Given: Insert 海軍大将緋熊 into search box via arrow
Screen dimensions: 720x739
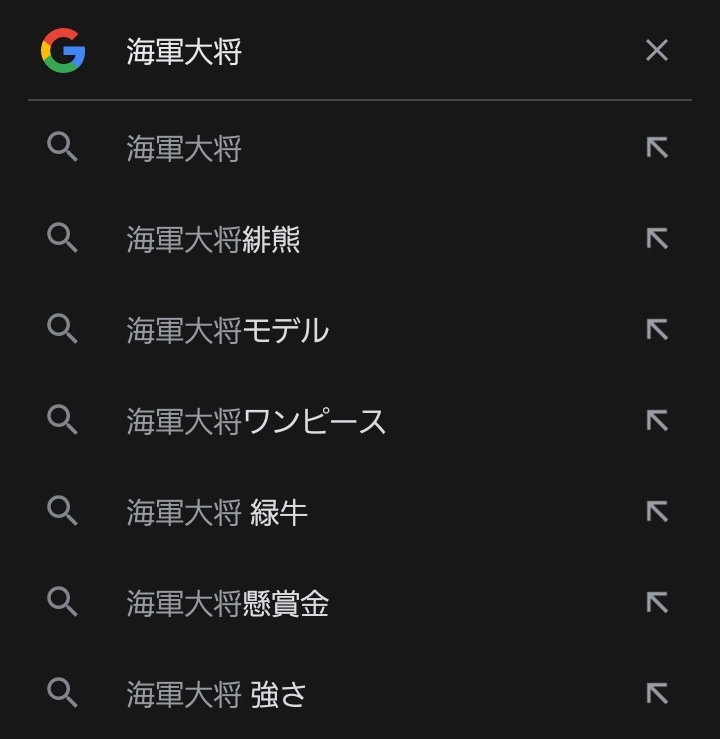Looking at the screenshot, I should click(x=656, y=239).
